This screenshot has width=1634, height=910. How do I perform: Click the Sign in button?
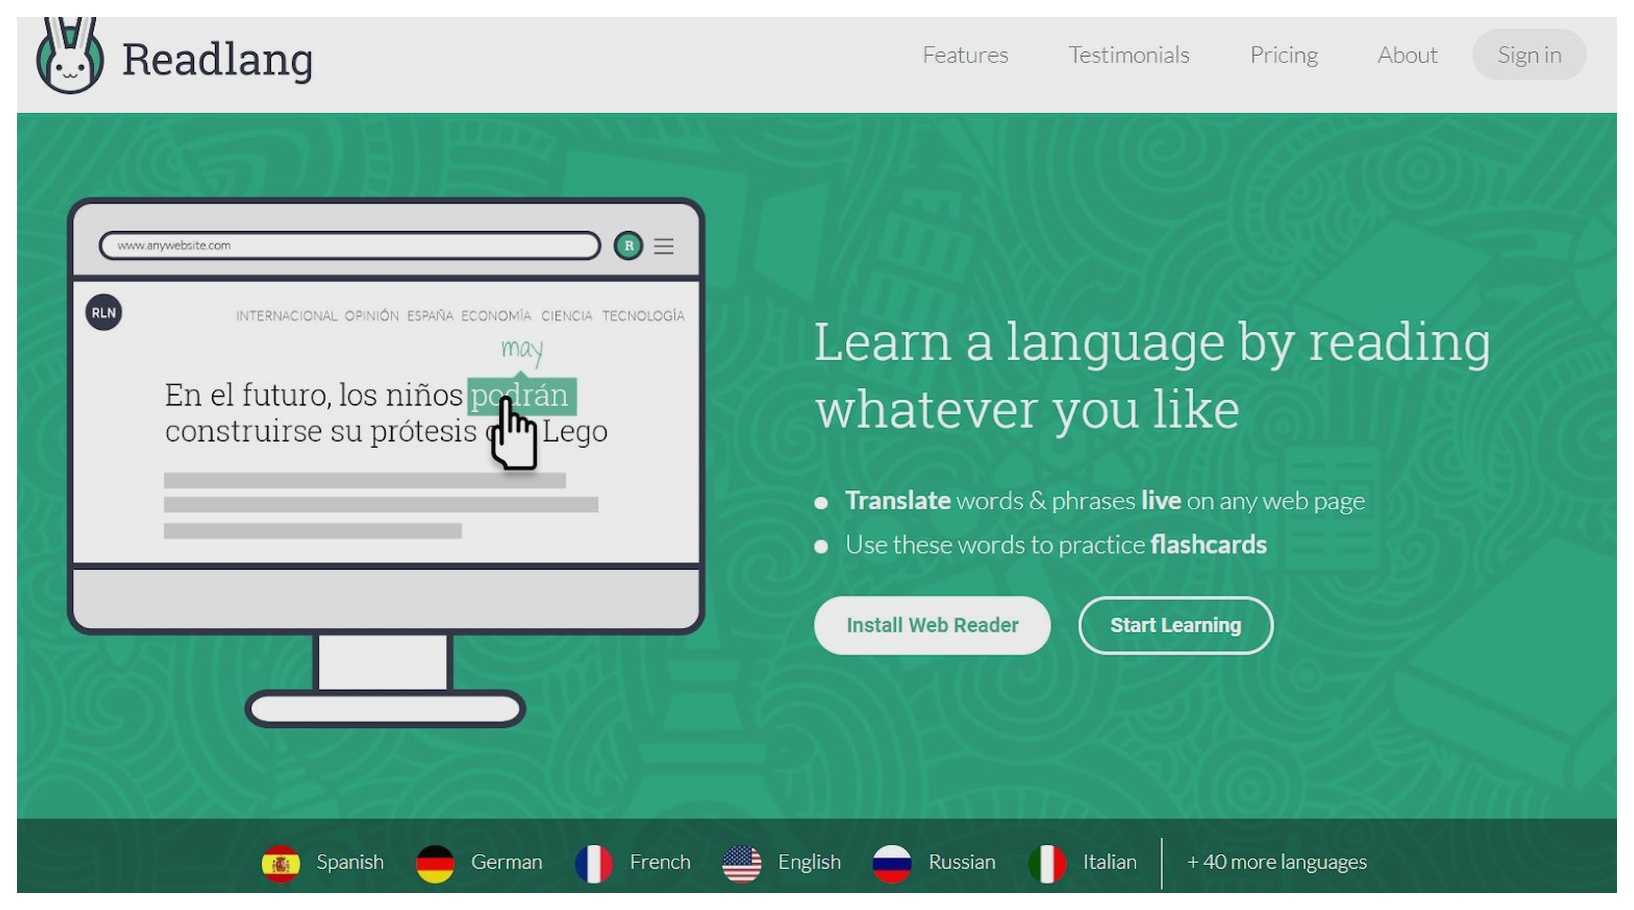coord(1529,55)
